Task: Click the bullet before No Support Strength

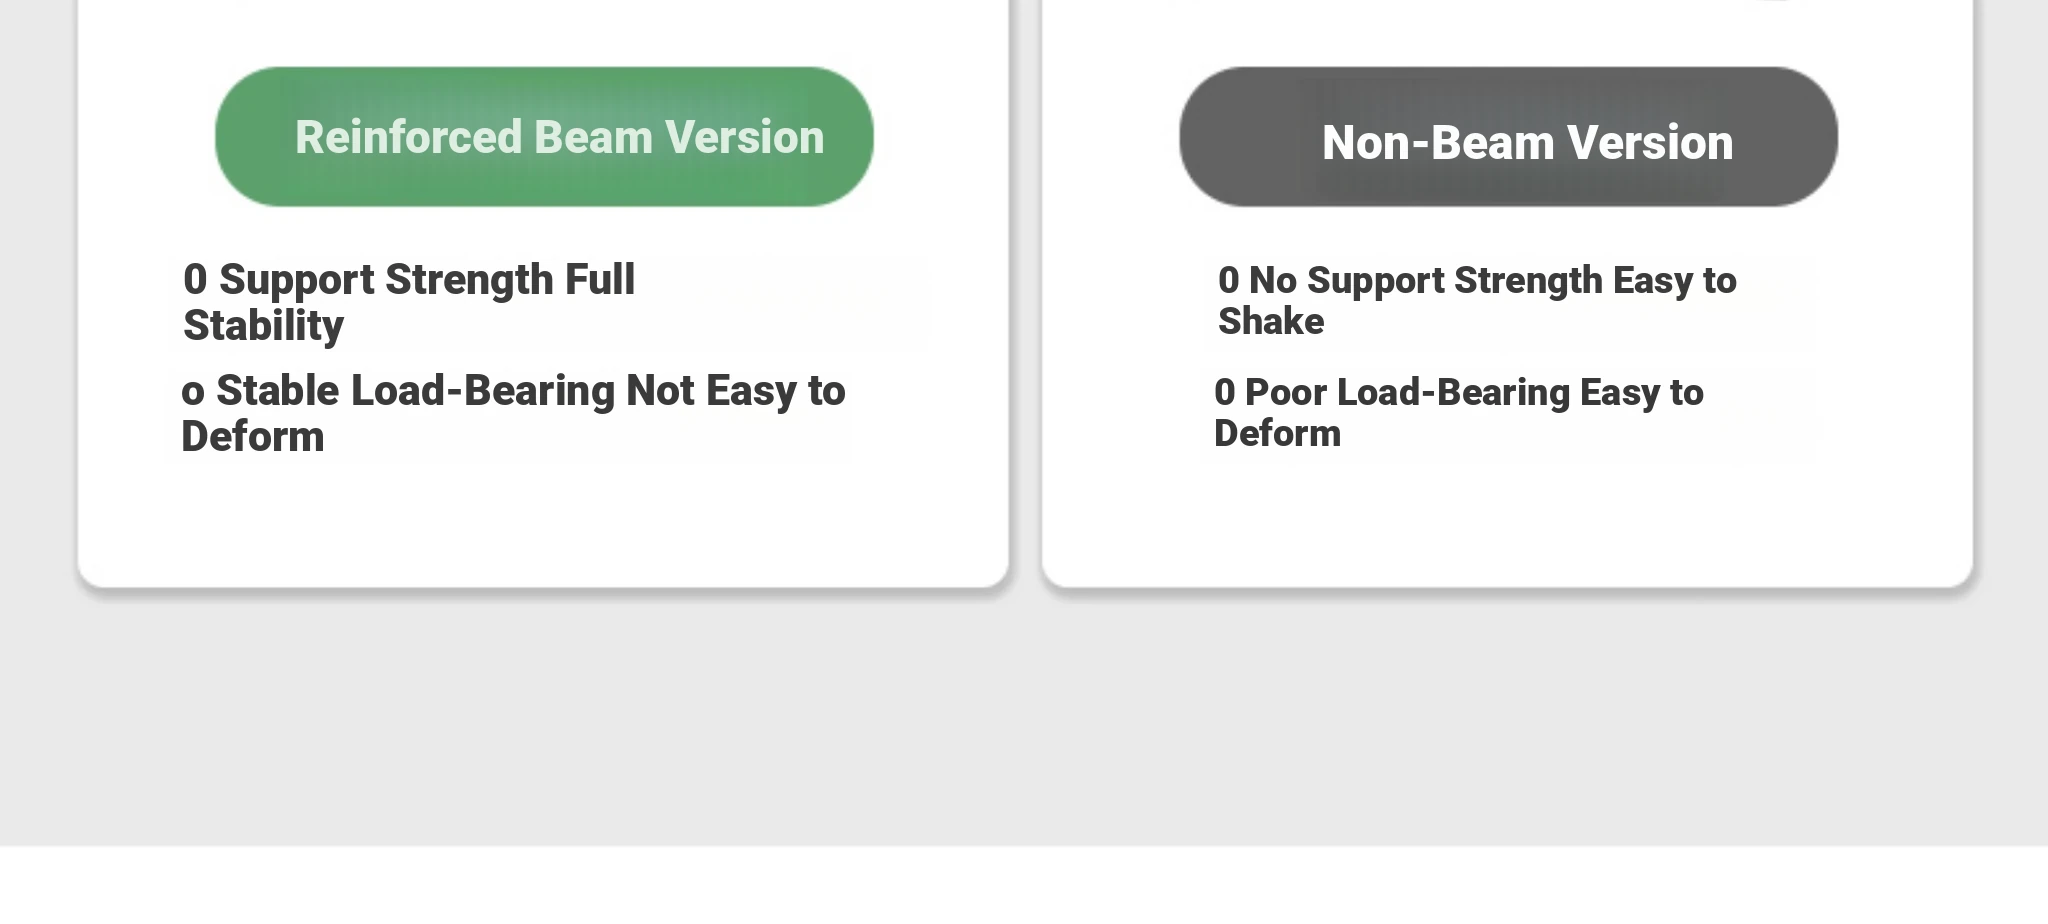Action: click(x=1229, y=281)
